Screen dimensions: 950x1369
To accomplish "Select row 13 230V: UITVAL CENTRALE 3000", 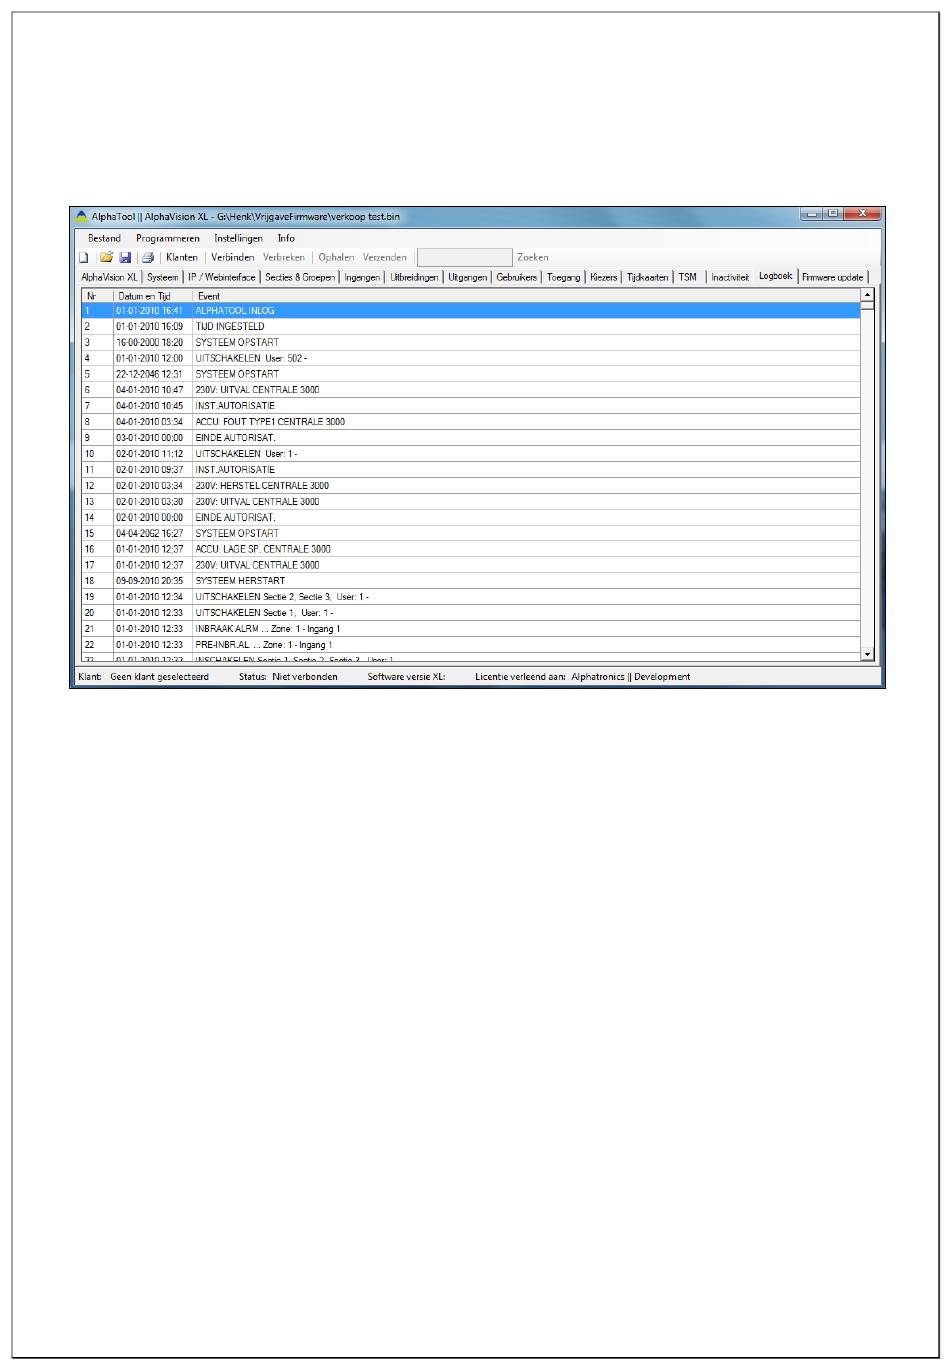I will [x=471, y=501].
